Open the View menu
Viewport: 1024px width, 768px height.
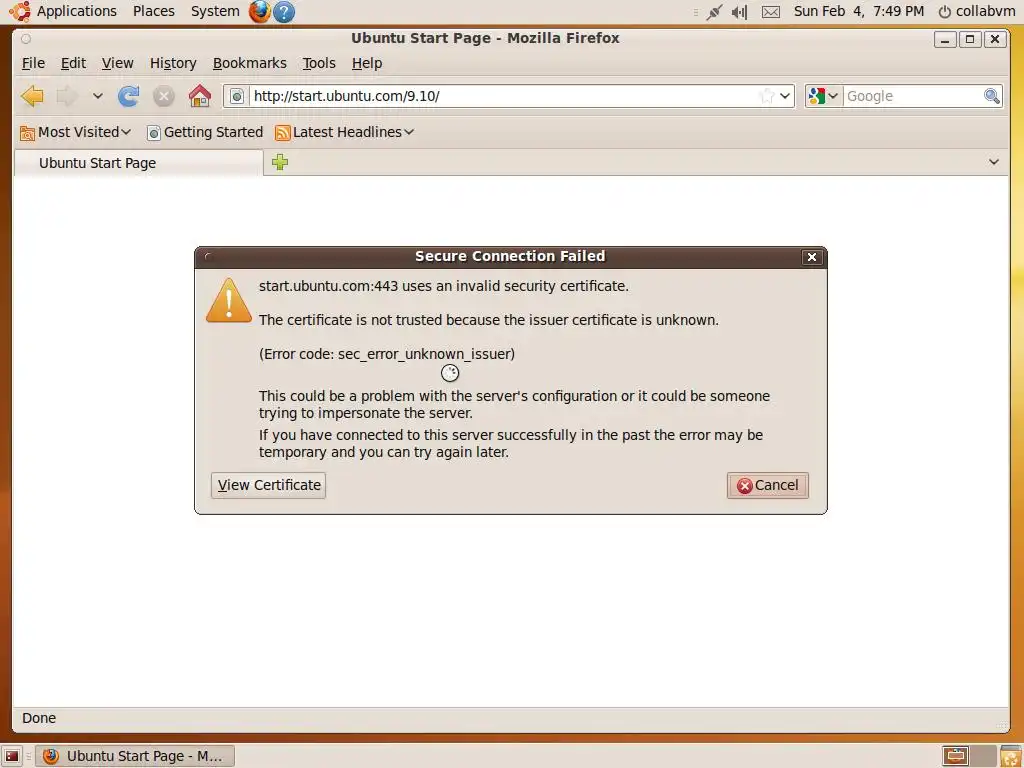118,63
